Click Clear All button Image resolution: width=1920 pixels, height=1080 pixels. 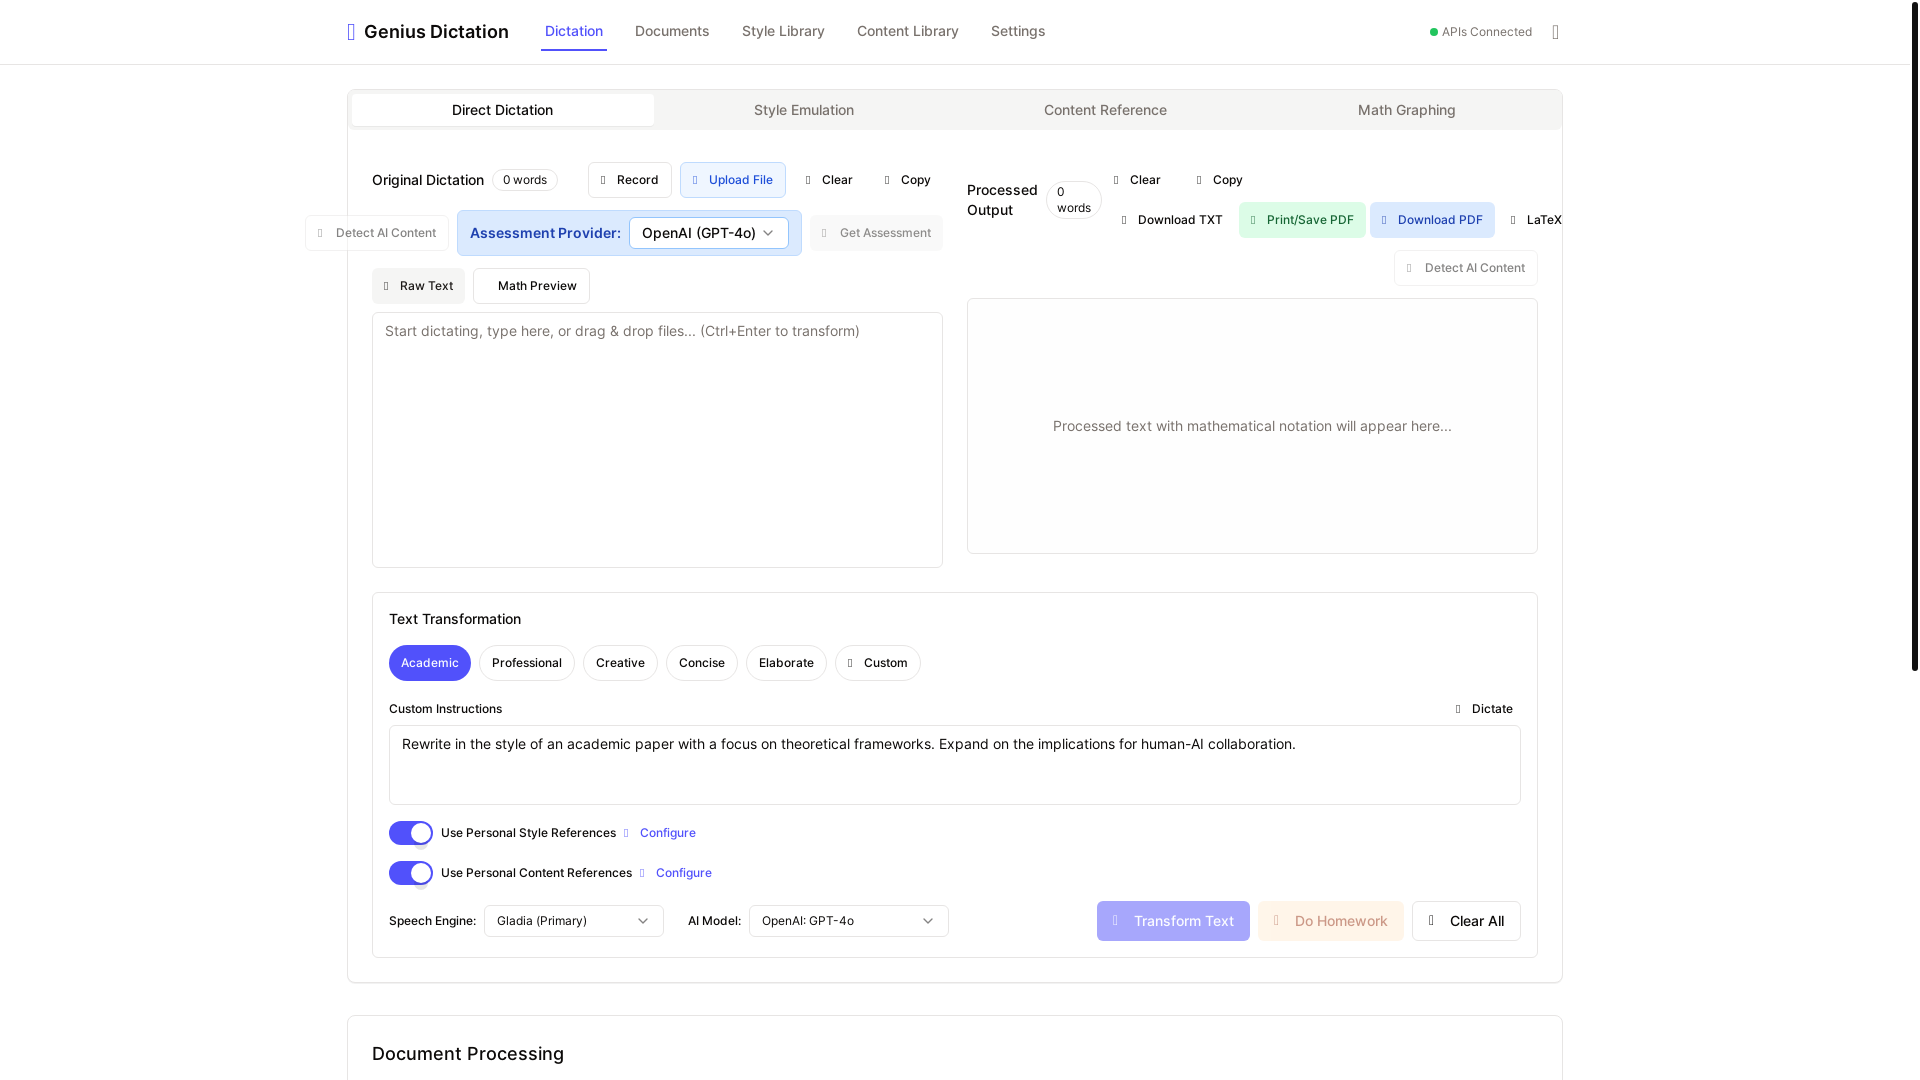coord(1466,921)
